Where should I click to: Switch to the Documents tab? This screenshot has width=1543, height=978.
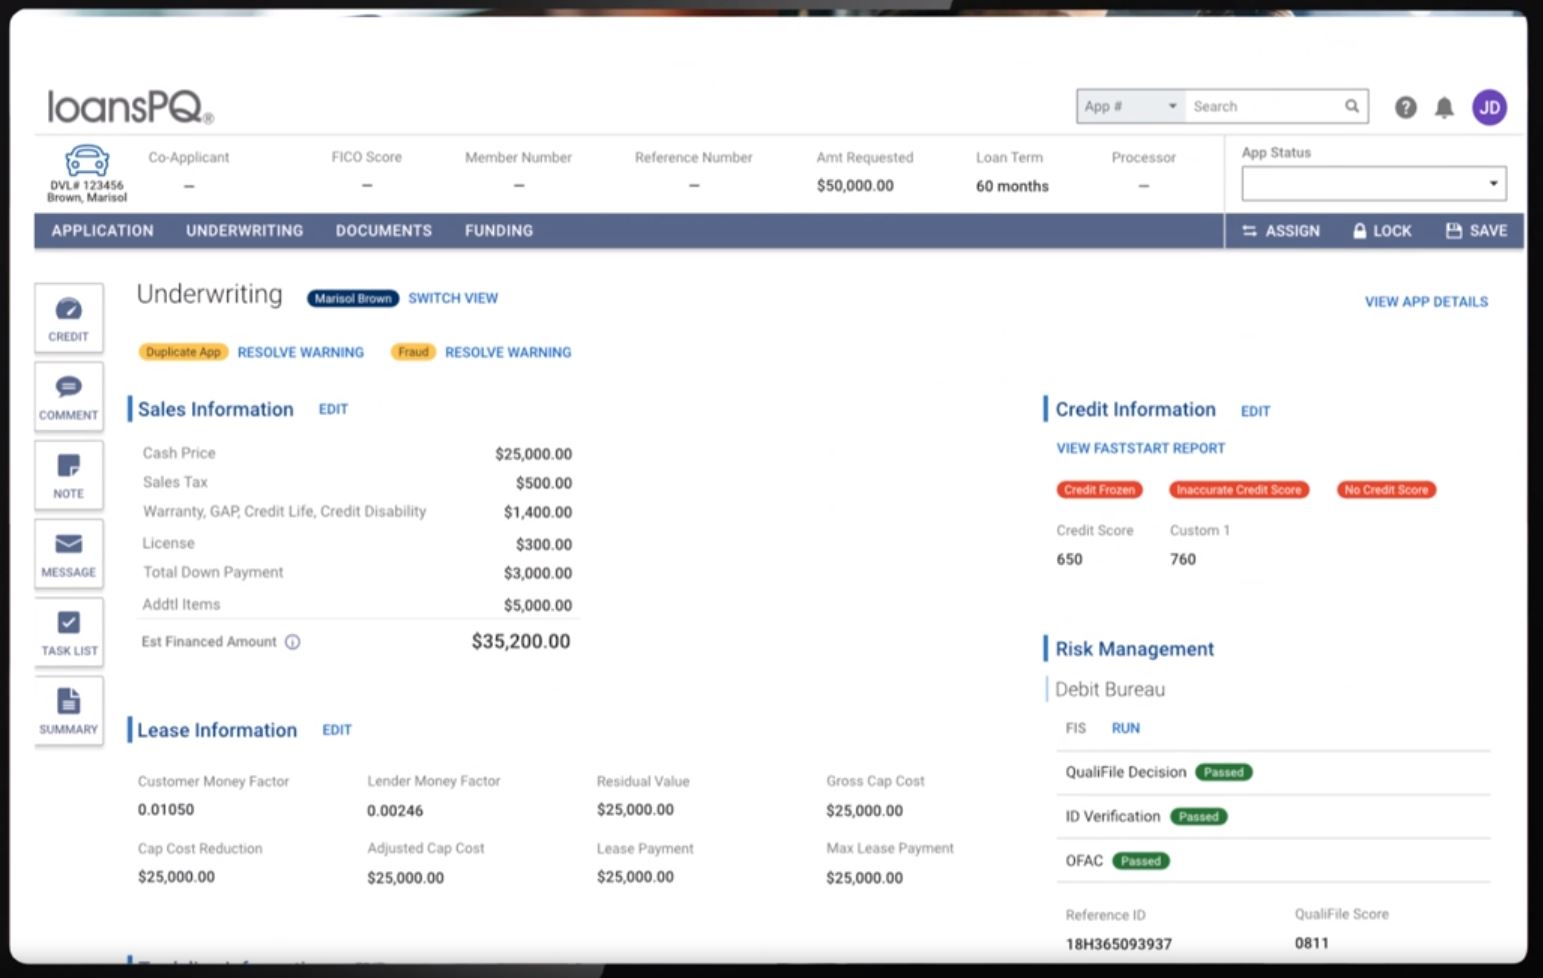(383, 230)
